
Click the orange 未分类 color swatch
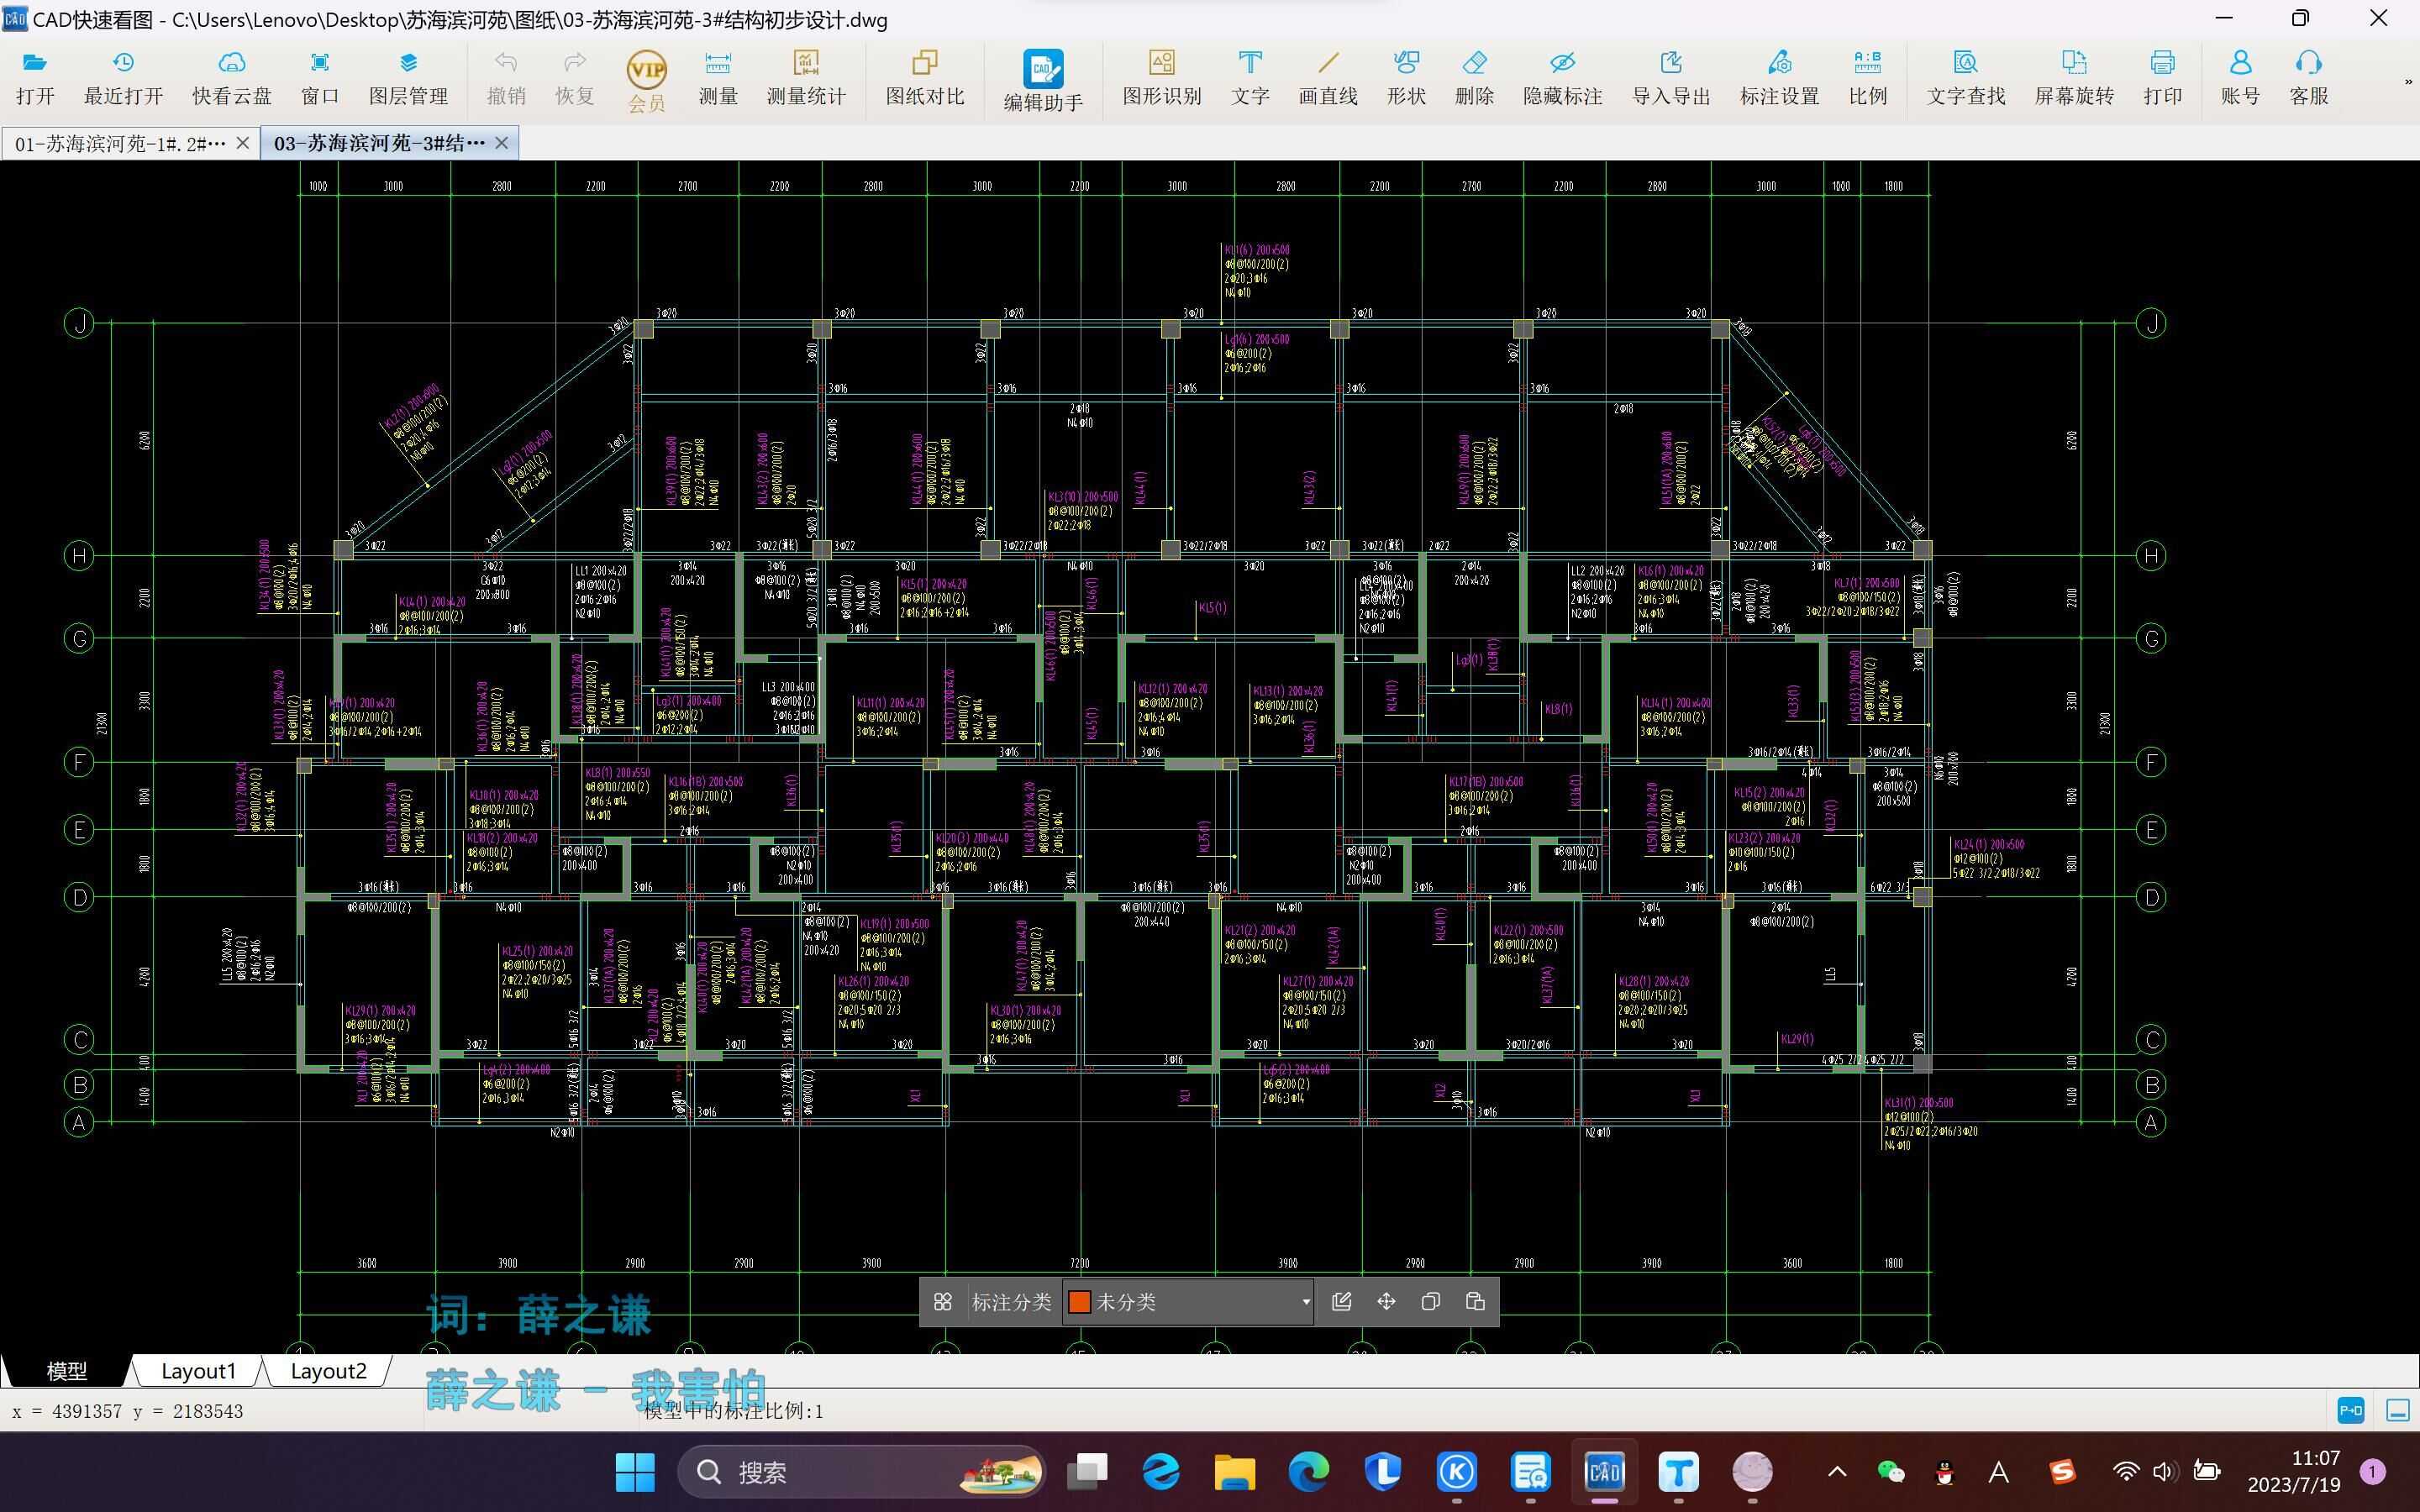point(1080,1302)
